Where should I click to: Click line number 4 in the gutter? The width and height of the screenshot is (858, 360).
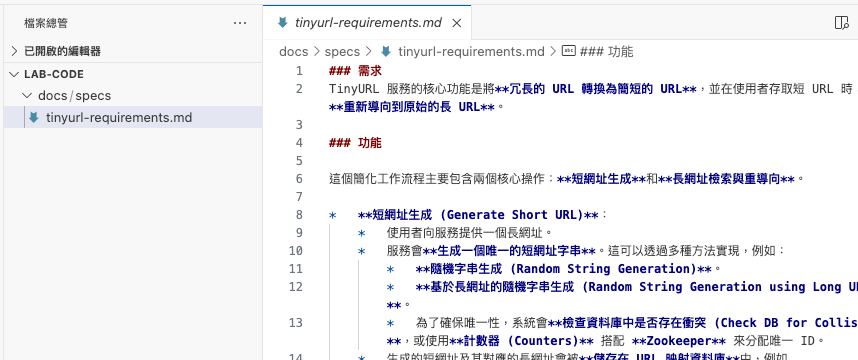click(299, 143)
